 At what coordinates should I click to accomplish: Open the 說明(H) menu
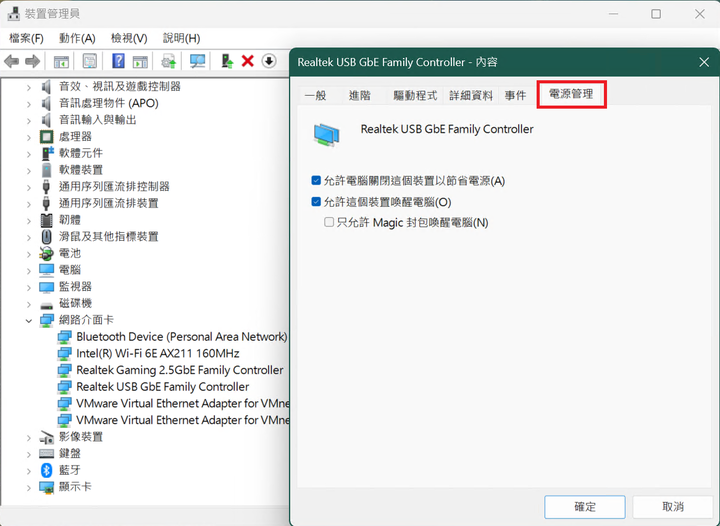181,38
